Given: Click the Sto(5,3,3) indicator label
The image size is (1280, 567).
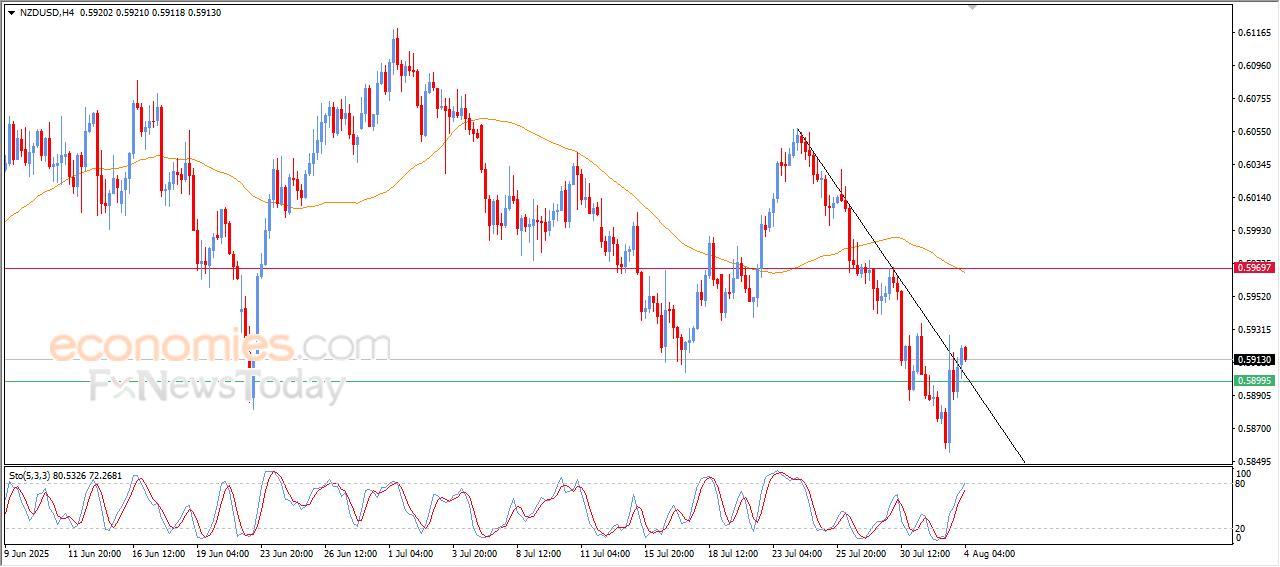Looking at the screenshot, I should 27,476.
